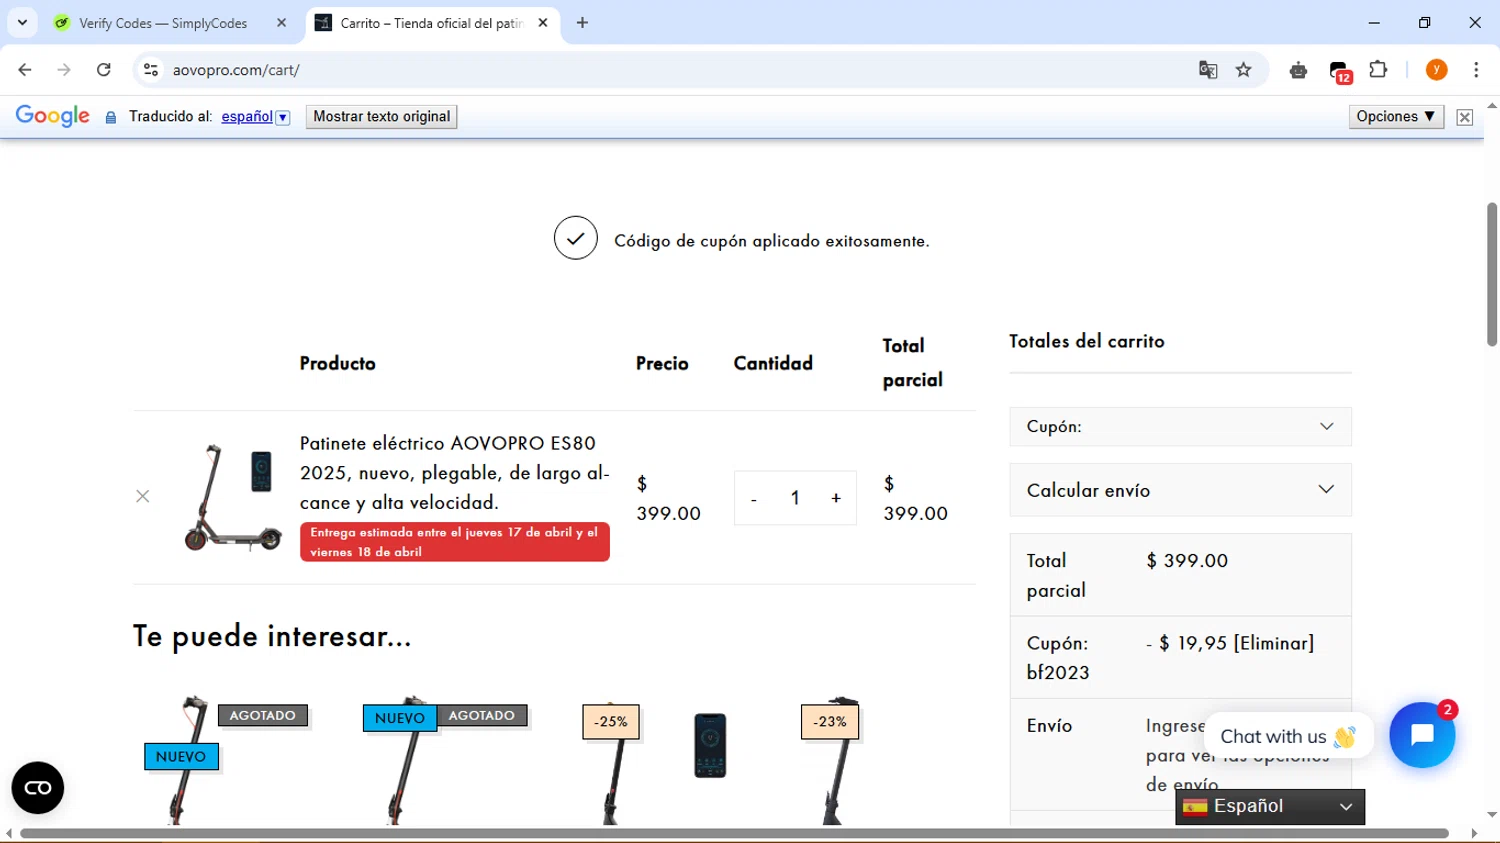1500x843 pixels.
Task: Close the Verify Codes SimplyCodes tab
Action: [281, 23]
